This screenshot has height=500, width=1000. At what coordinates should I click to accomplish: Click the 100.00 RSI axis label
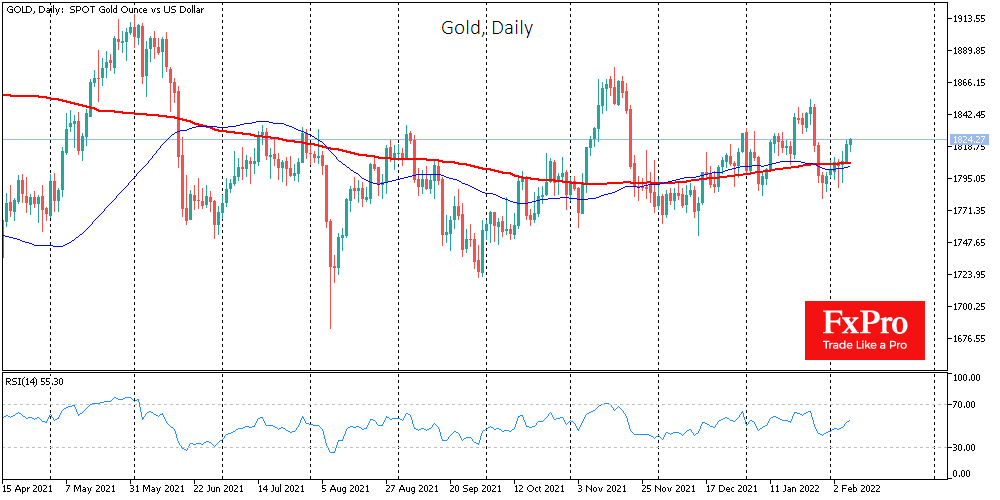coord(963,379)
